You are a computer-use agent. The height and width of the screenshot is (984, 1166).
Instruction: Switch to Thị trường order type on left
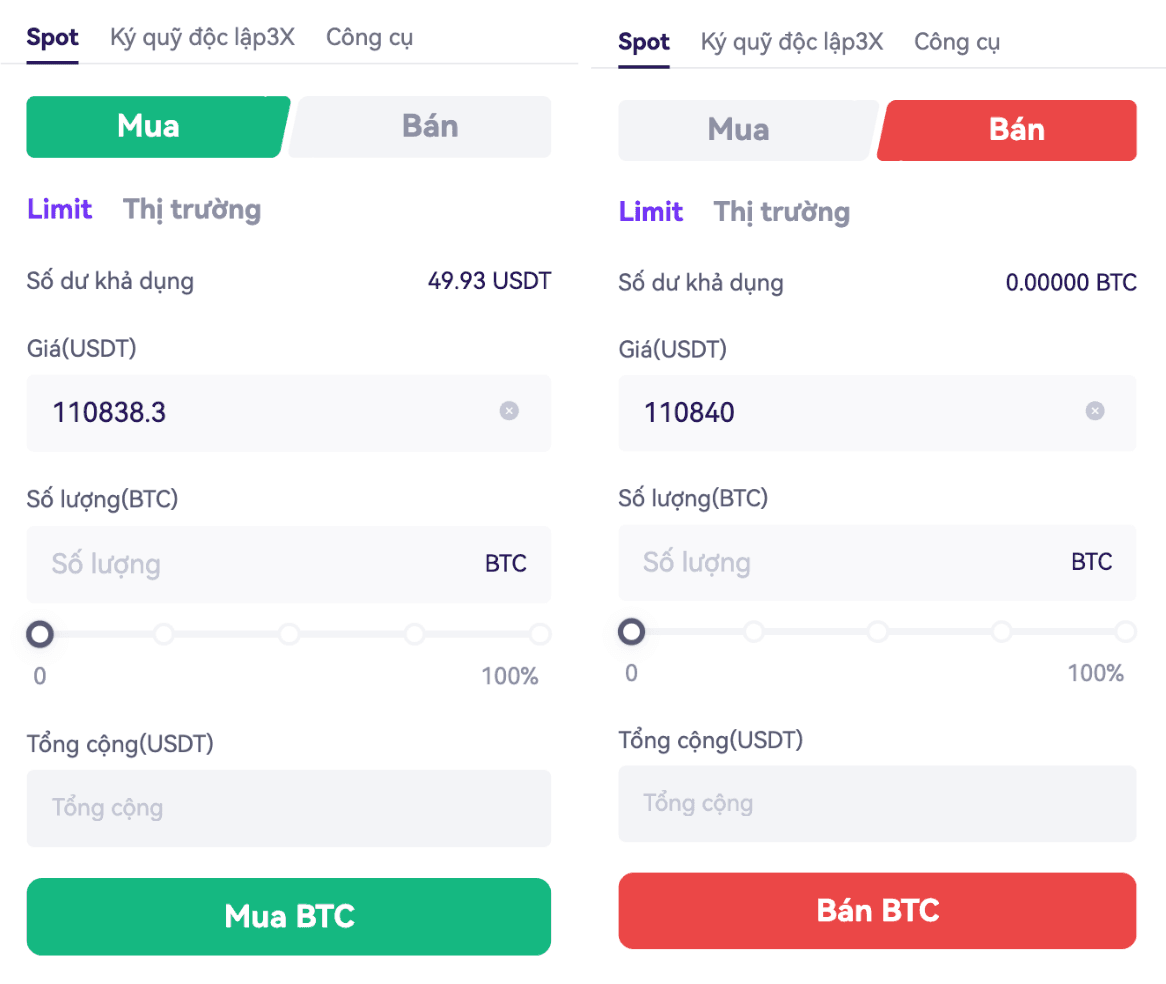[x=192, y=210]
